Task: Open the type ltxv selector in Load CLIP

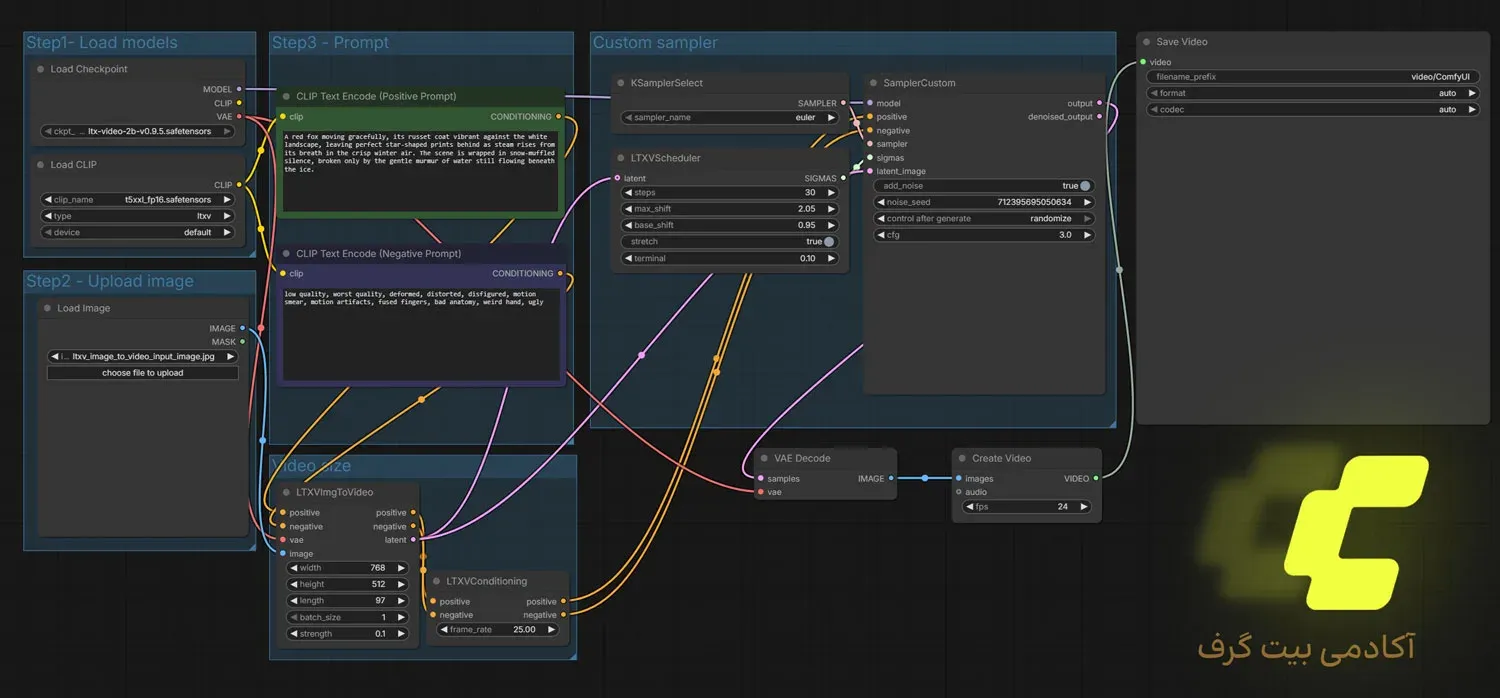Action: pyautogui.click(x=137, y=216)
